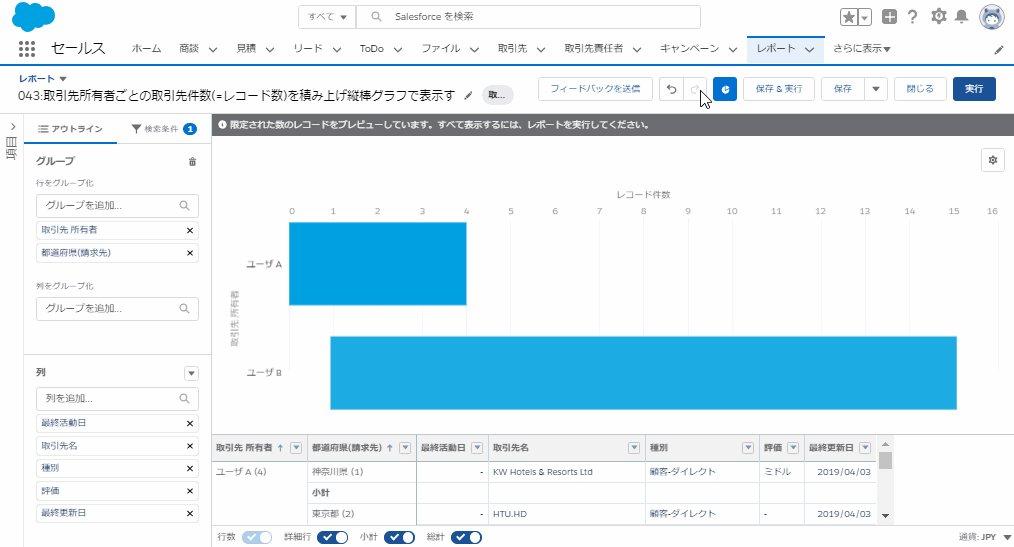Click the undo arrow button
Screen dimensions: 1014x547
[x=671, y=89]
